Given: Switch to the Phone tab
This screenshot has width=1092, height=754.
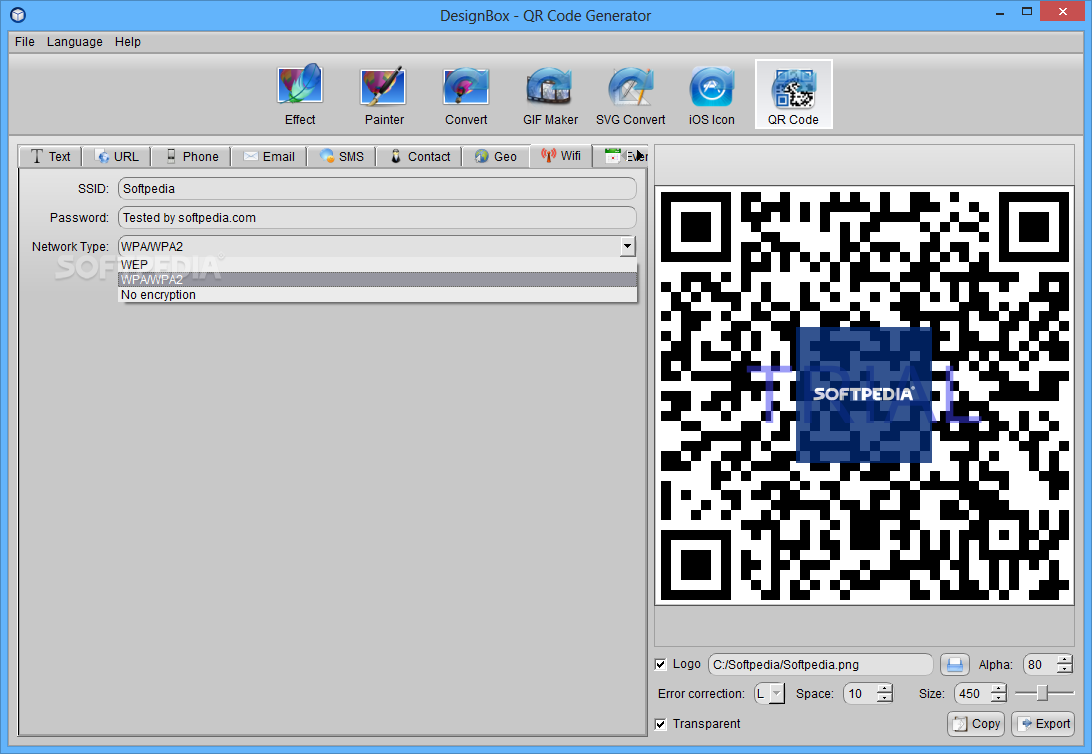Looking at the screenshot, I should pyautogui.click(x=192, y=157).
